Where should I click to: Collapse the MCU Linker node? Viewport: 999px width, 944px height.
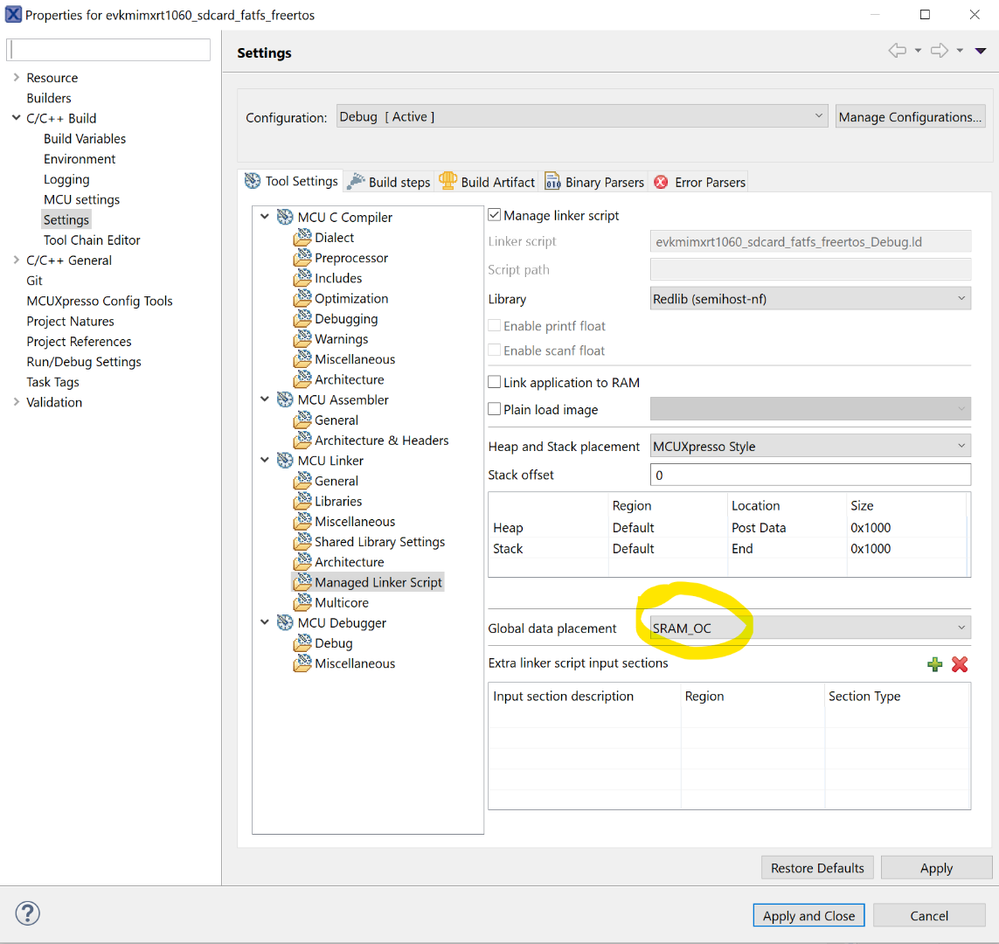265,460
